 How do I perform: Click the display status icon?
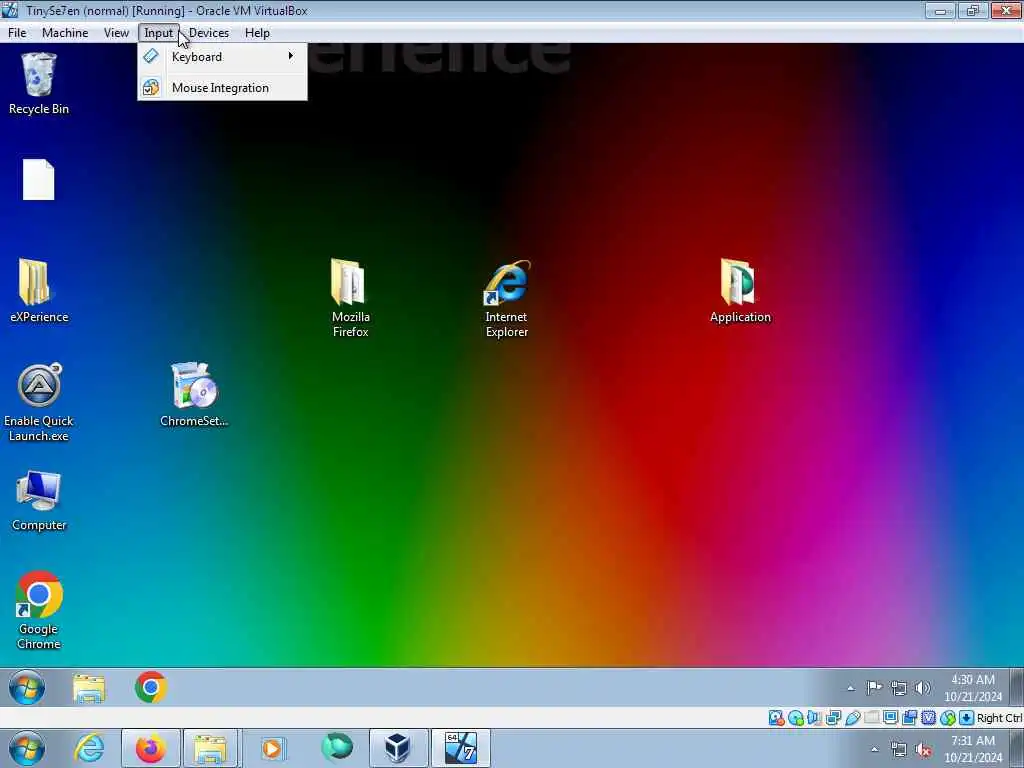coord(890,718)
